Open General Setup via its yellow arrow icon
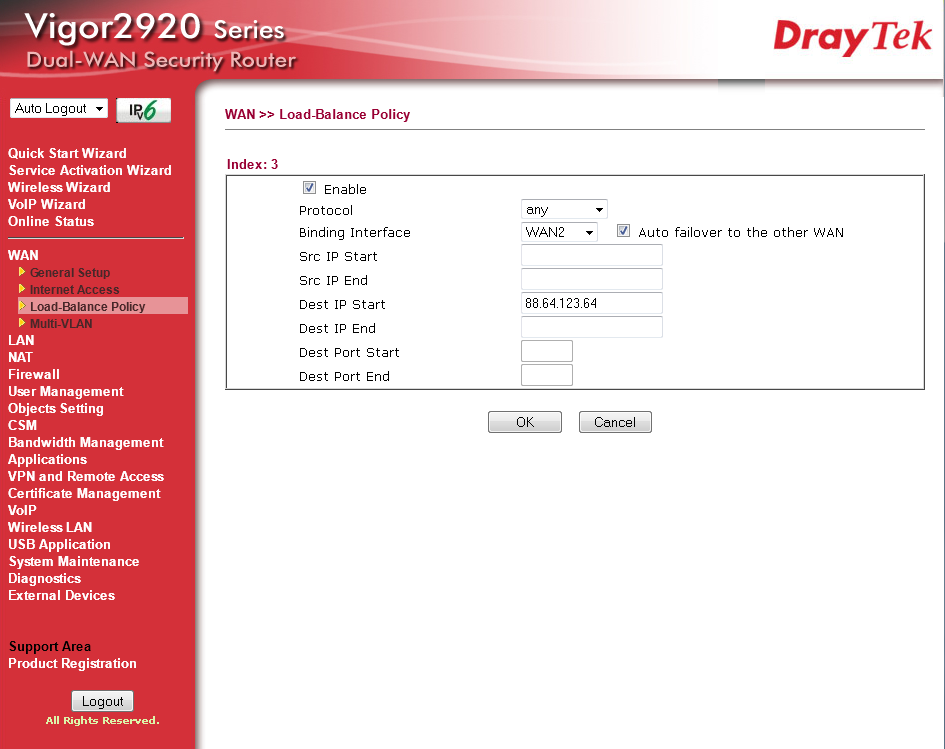 pyautogui.click(x=21, y=272)
